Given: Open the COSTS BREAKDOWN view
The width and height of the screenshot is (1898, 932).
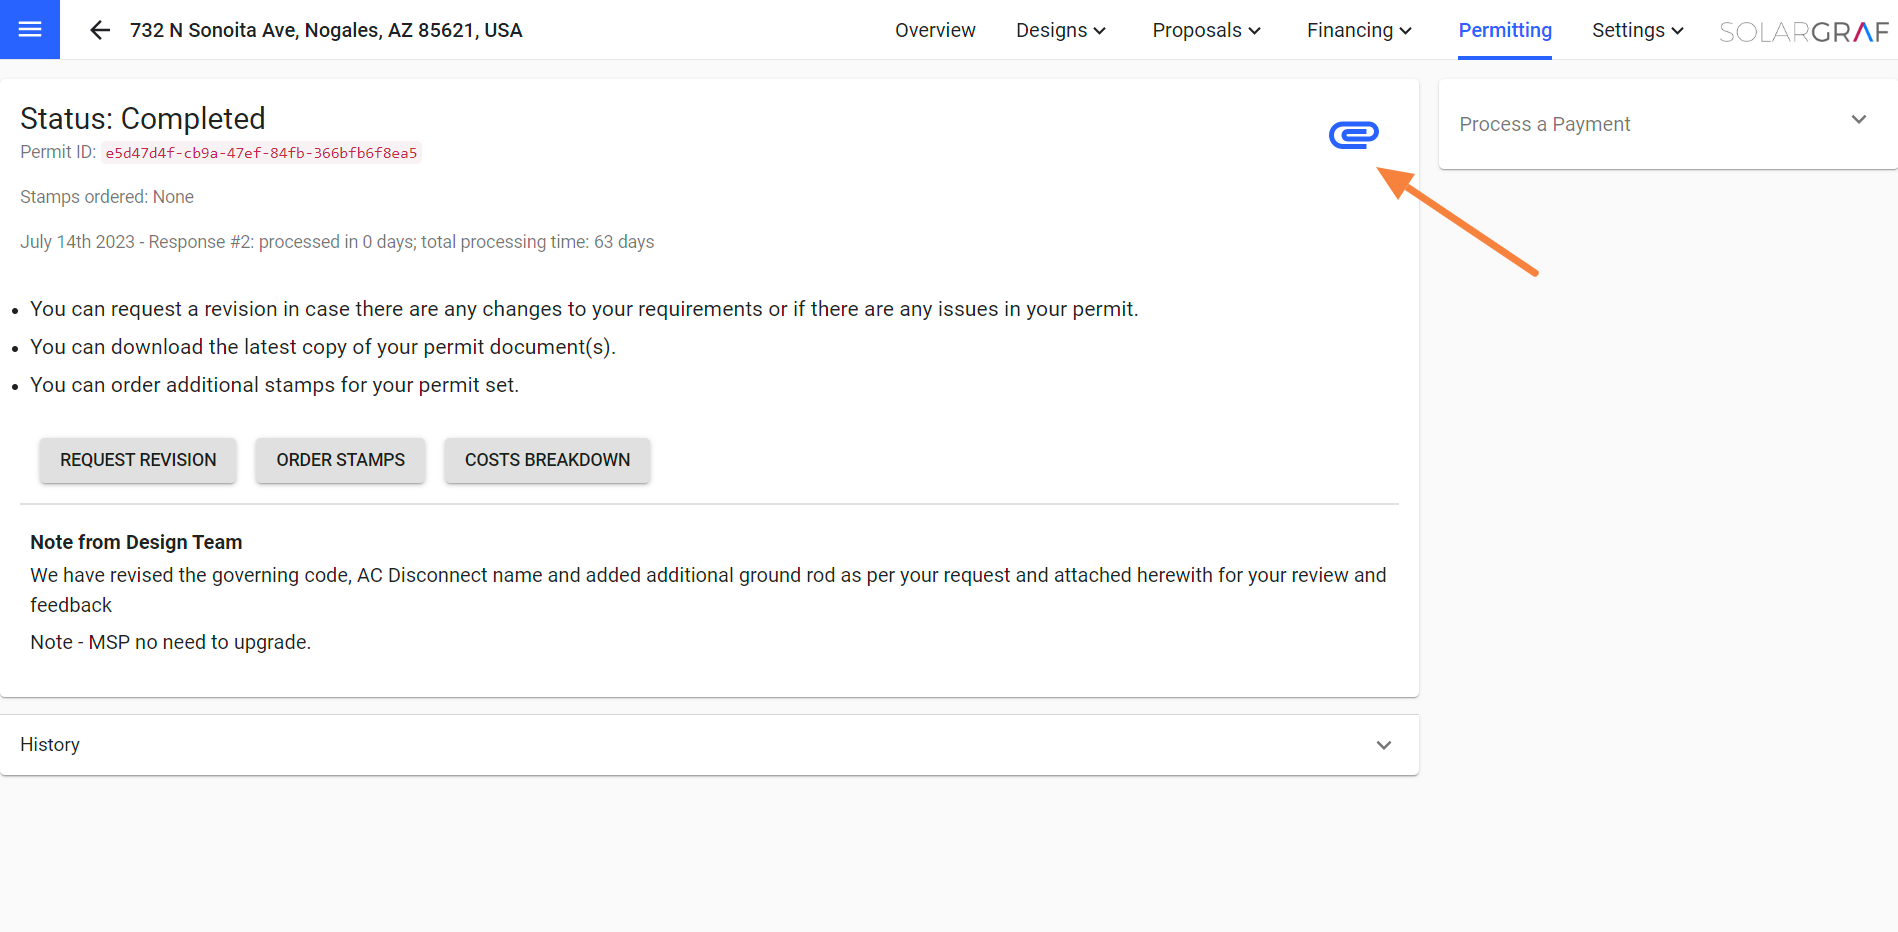Looking at the screenshot, I should click(x=547, y=460).
